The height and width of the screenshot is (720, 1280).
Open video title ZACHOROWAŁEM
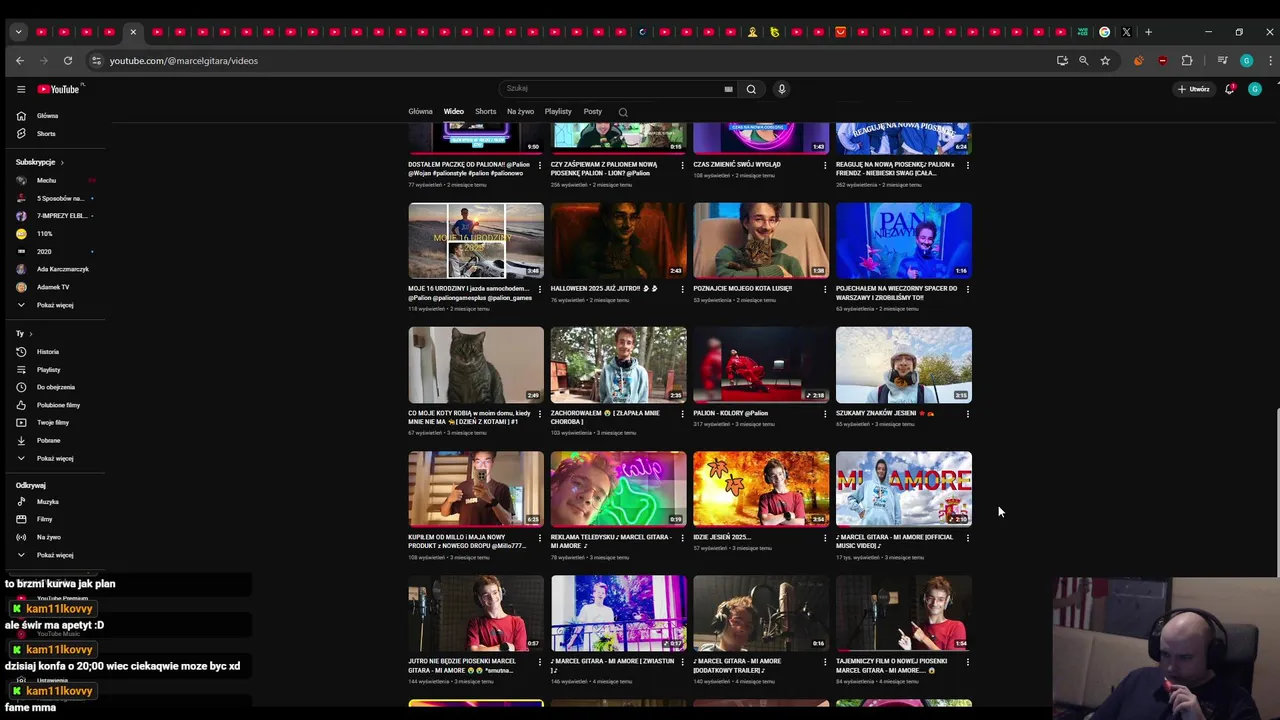click(x=606, y=417)
